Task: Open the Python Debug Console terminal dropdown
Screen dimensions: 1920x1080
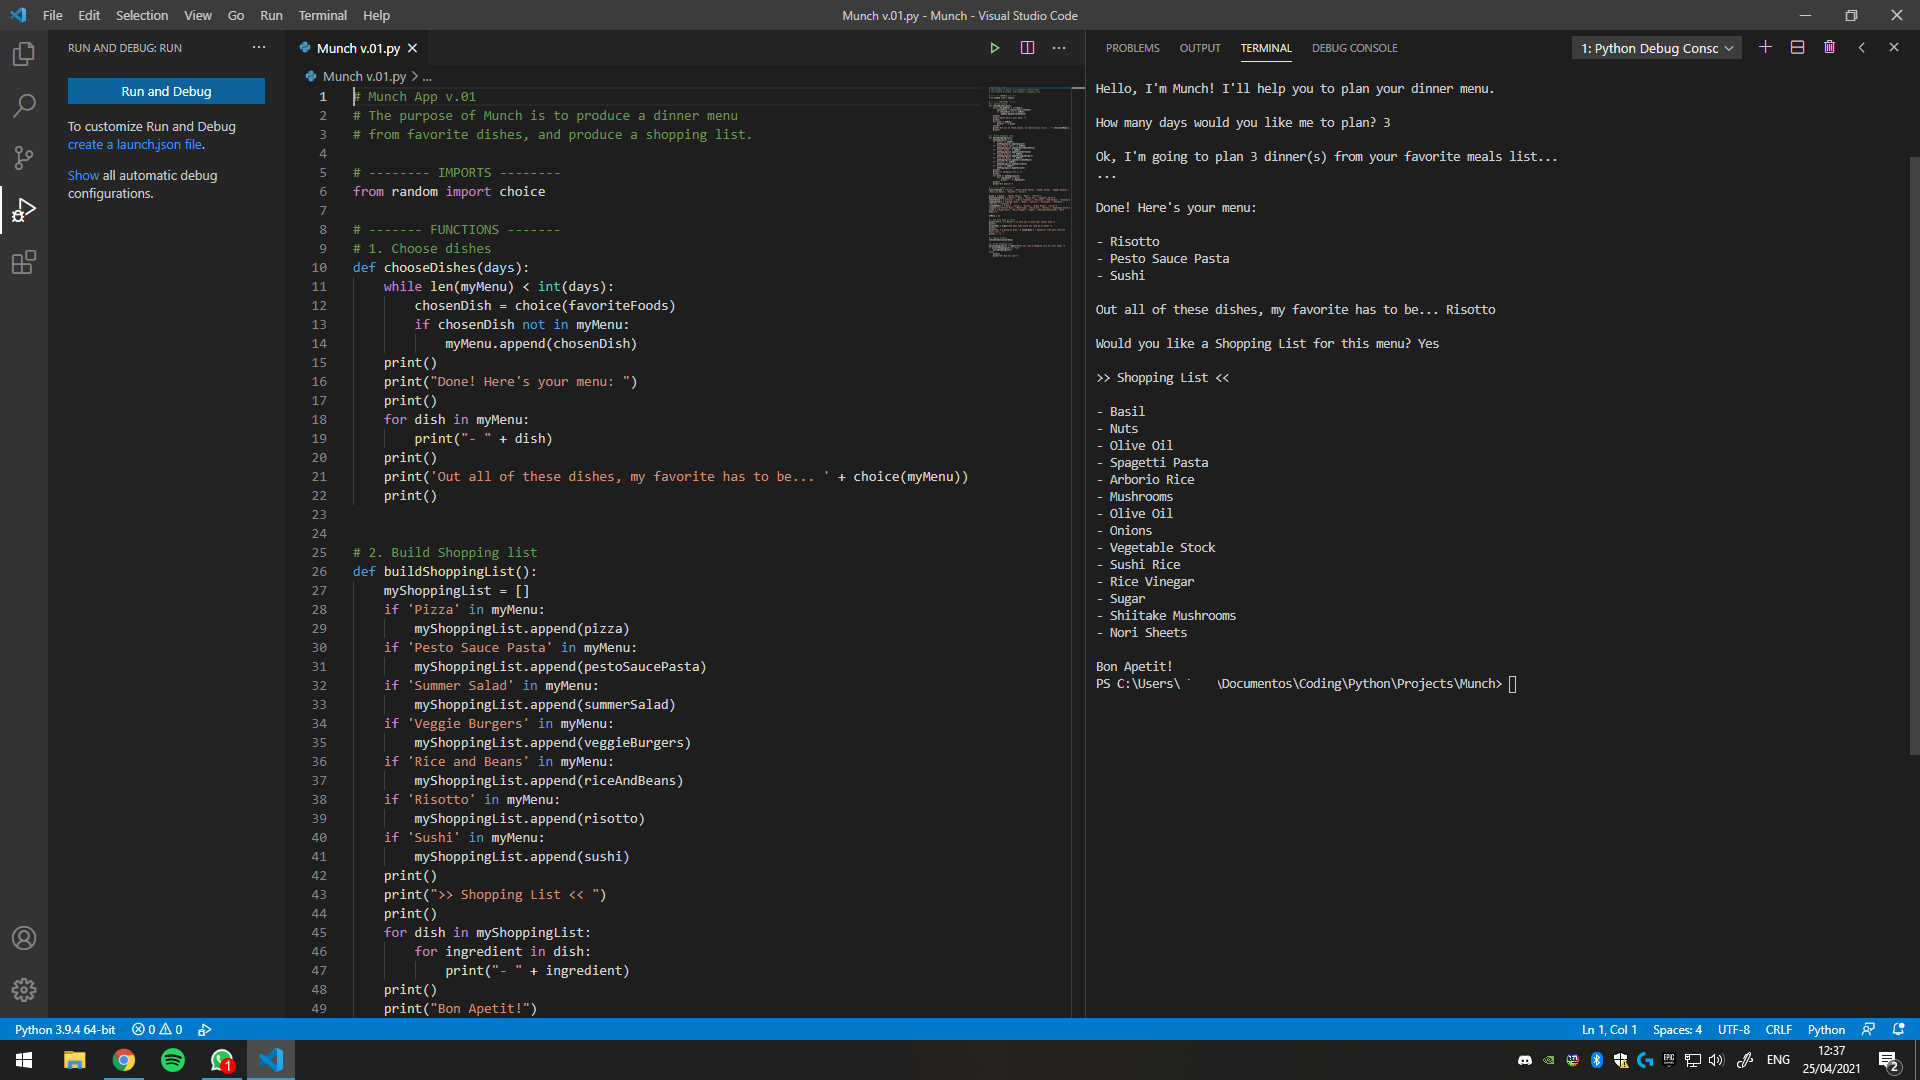Action: tap(1656, 48)
